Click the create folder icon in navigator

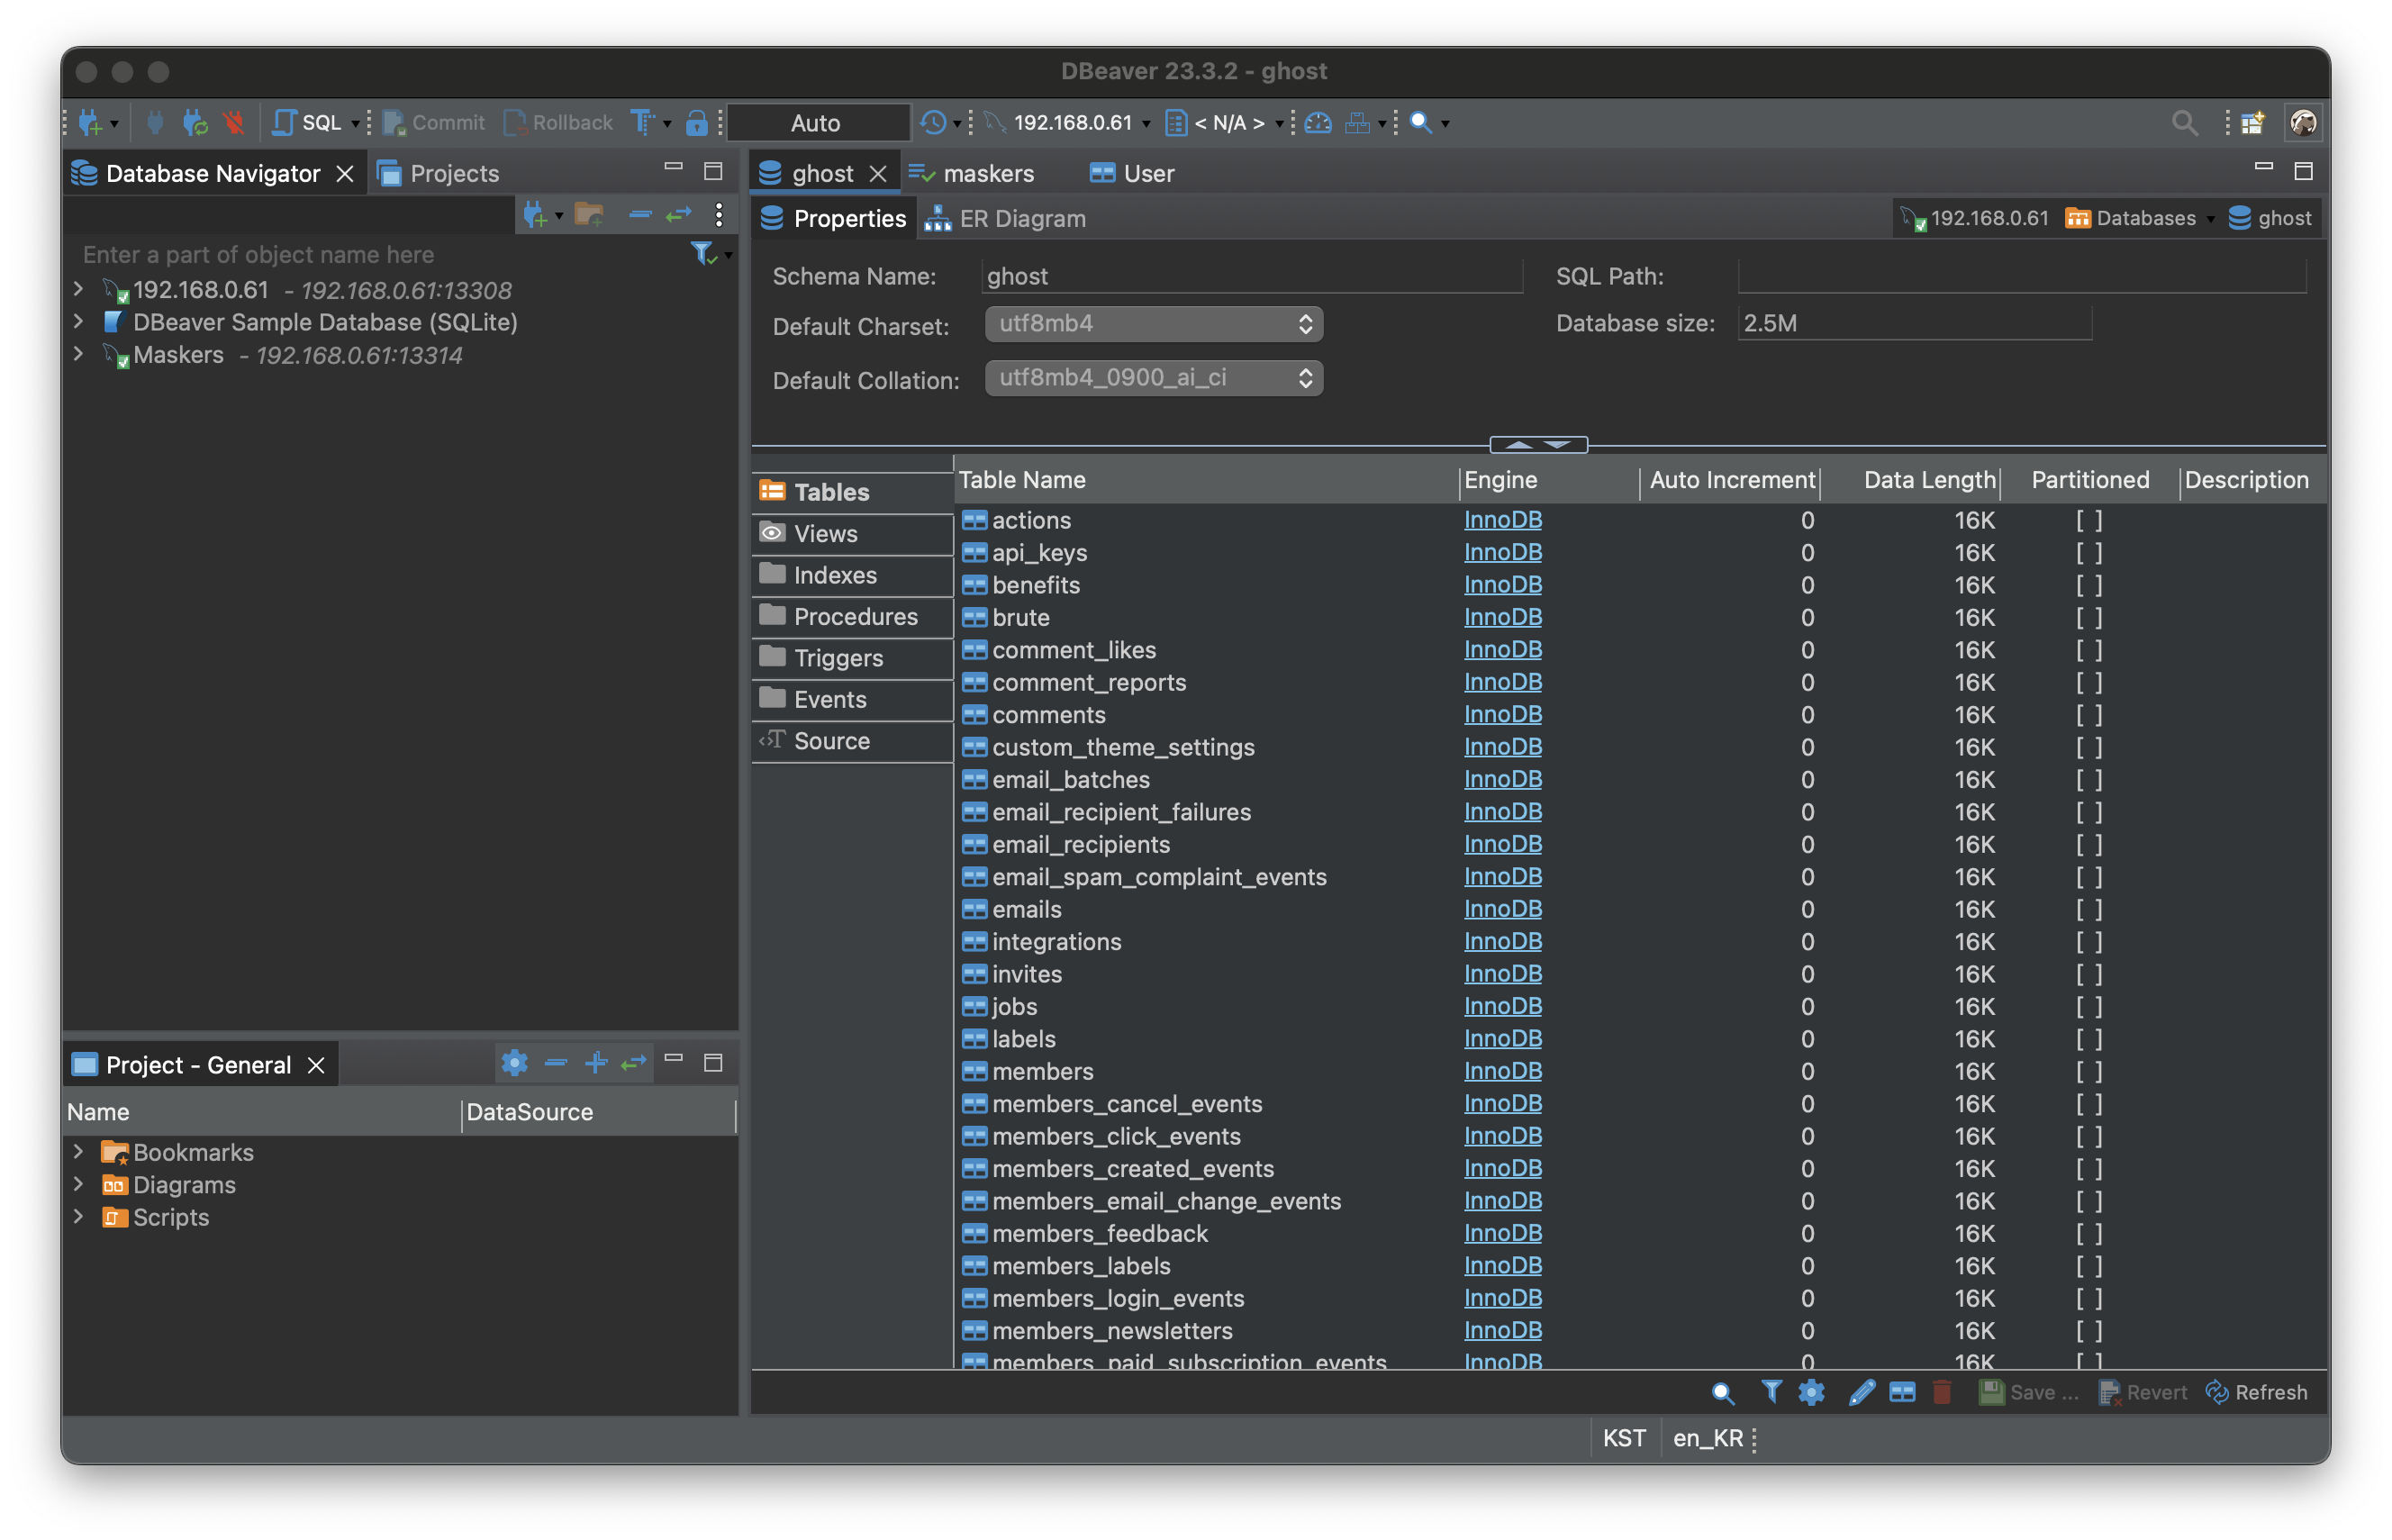tap(589, 215)
